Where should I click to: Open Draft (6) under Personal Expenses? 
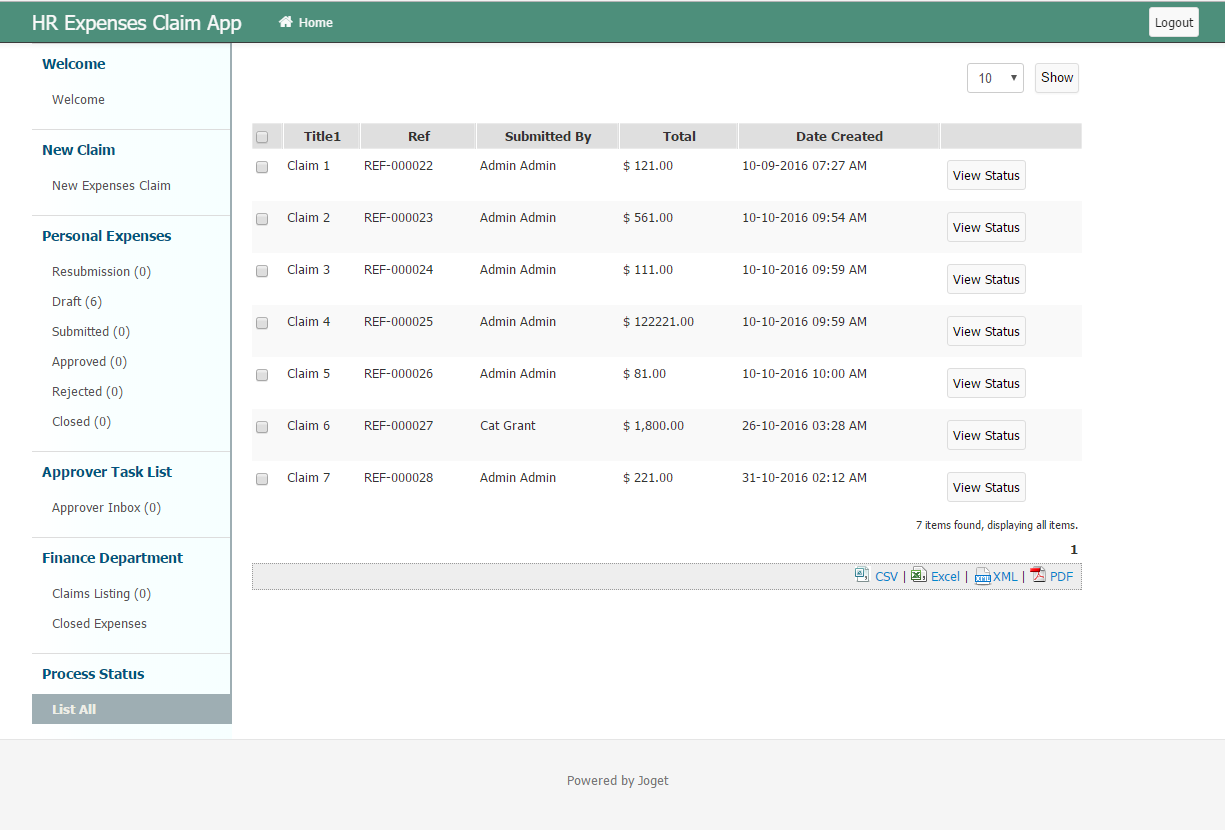tap(77, 301)
